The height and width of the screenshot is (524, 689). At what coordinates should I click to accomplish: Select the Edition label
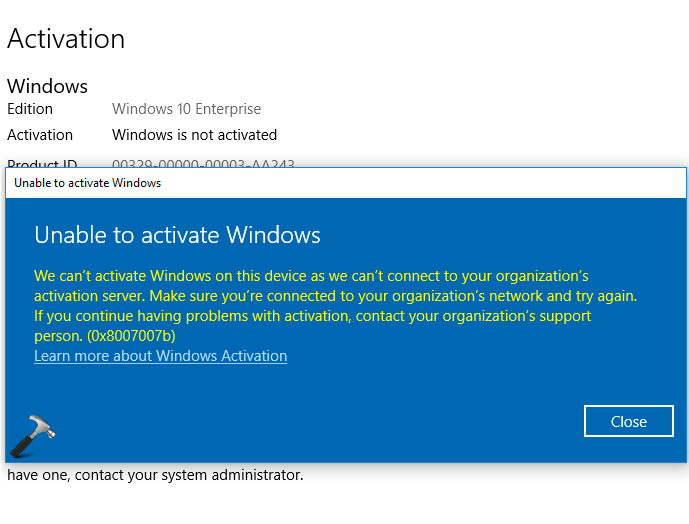point(30,109)
